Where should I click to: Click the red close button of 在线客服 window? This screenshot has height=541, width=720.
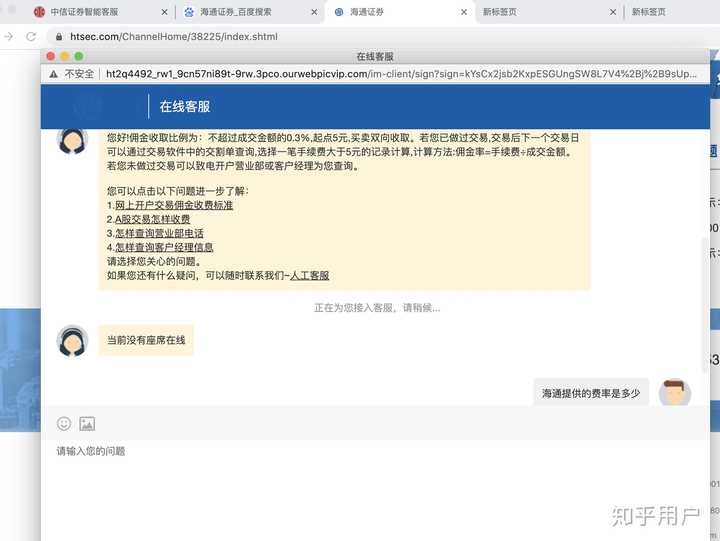click(x=51, y=56)
